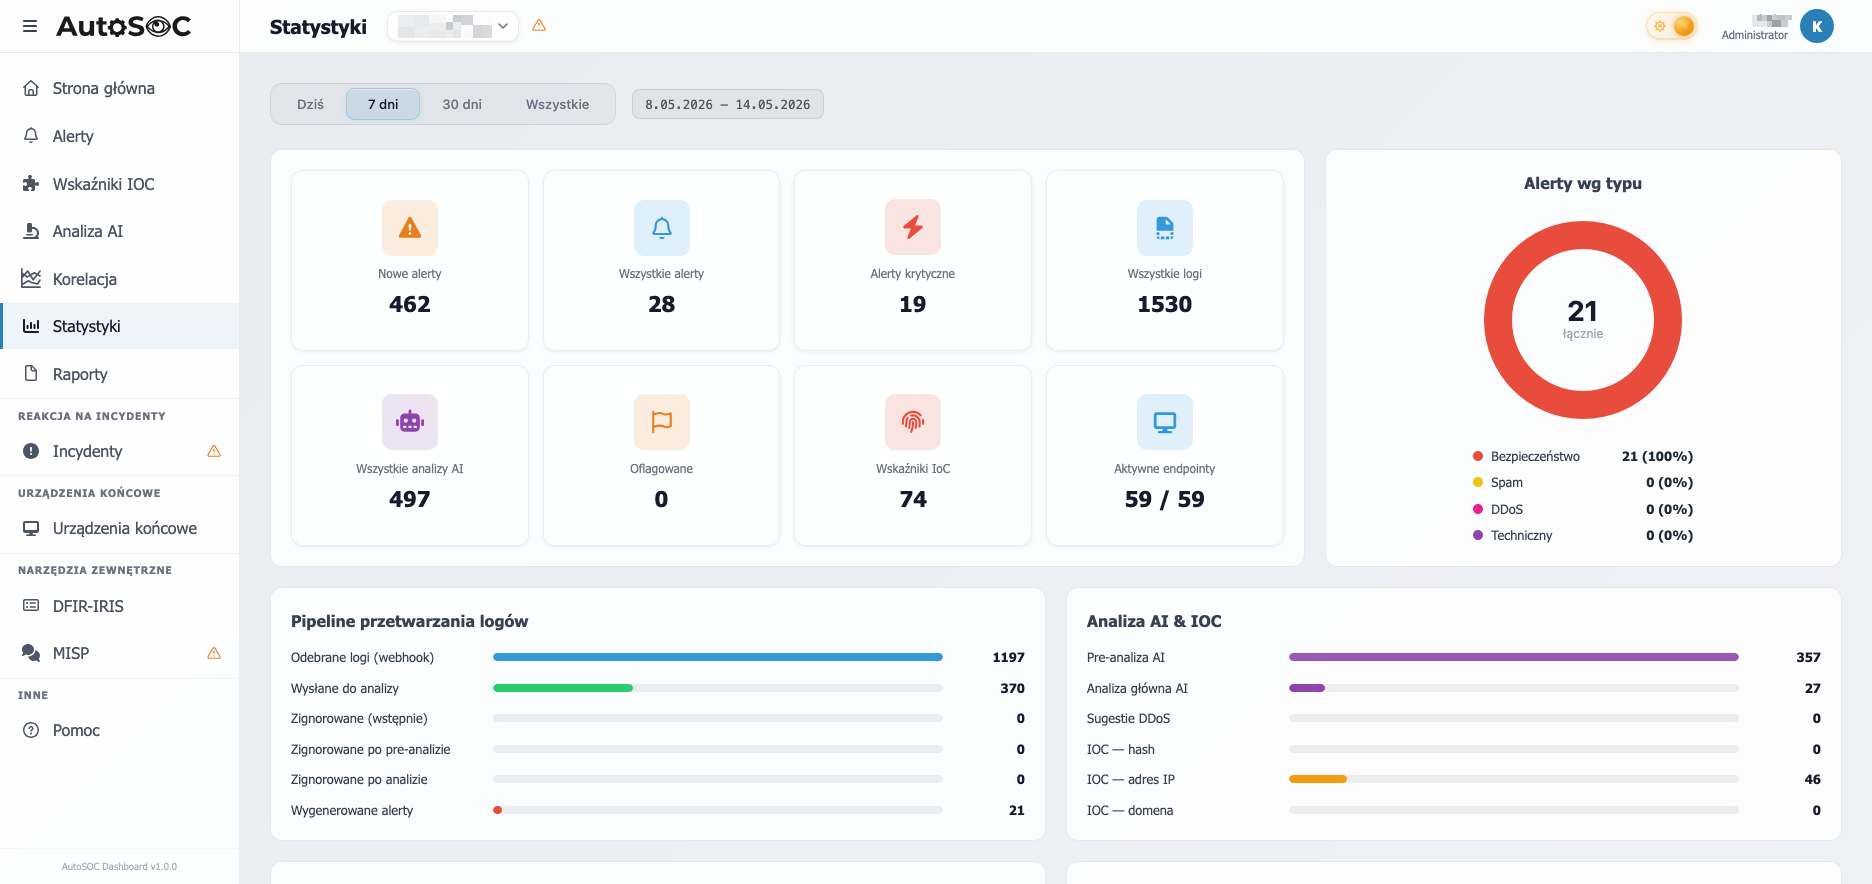The height and width of the screenshot is (884, 1872).
Task: Click the warning triangle next to Incydenty
Action: (x=214, y=451)
